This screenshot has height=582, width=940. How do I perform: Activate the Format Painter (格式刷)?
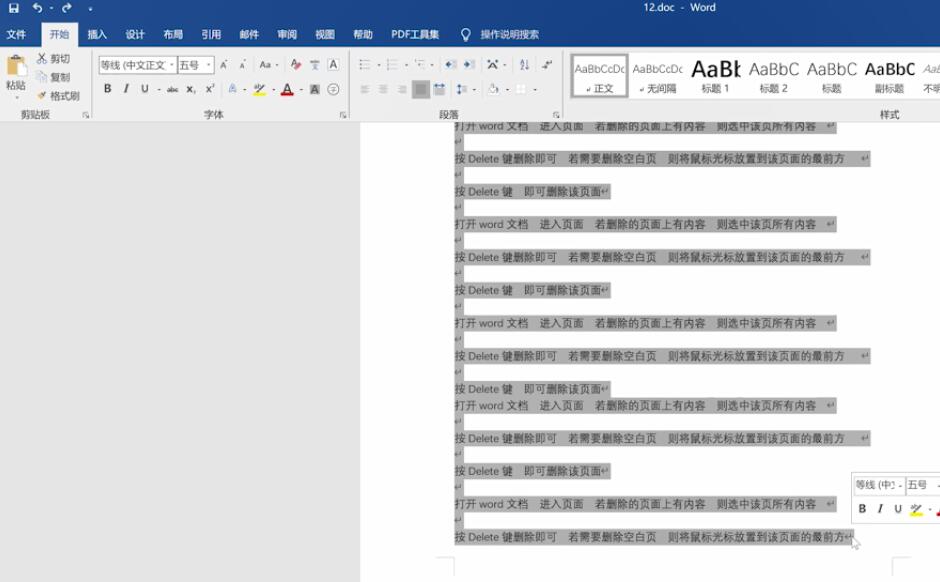point(58,96)
